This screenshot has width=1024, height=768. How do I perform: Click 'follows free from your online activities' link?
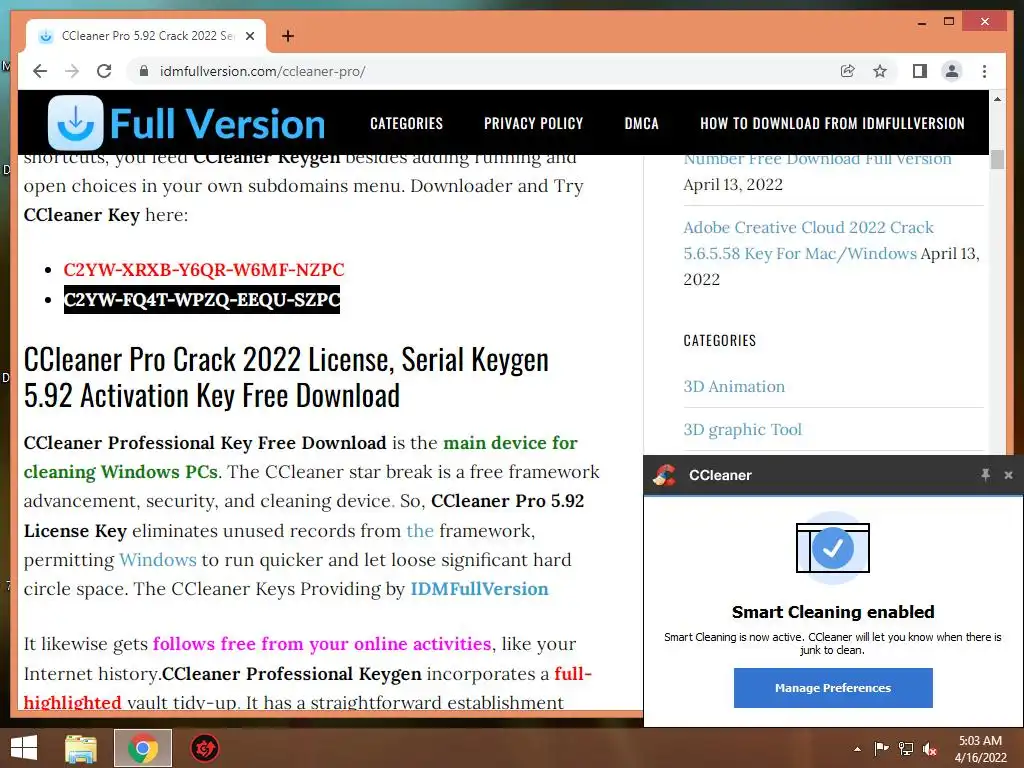[322, 644]
